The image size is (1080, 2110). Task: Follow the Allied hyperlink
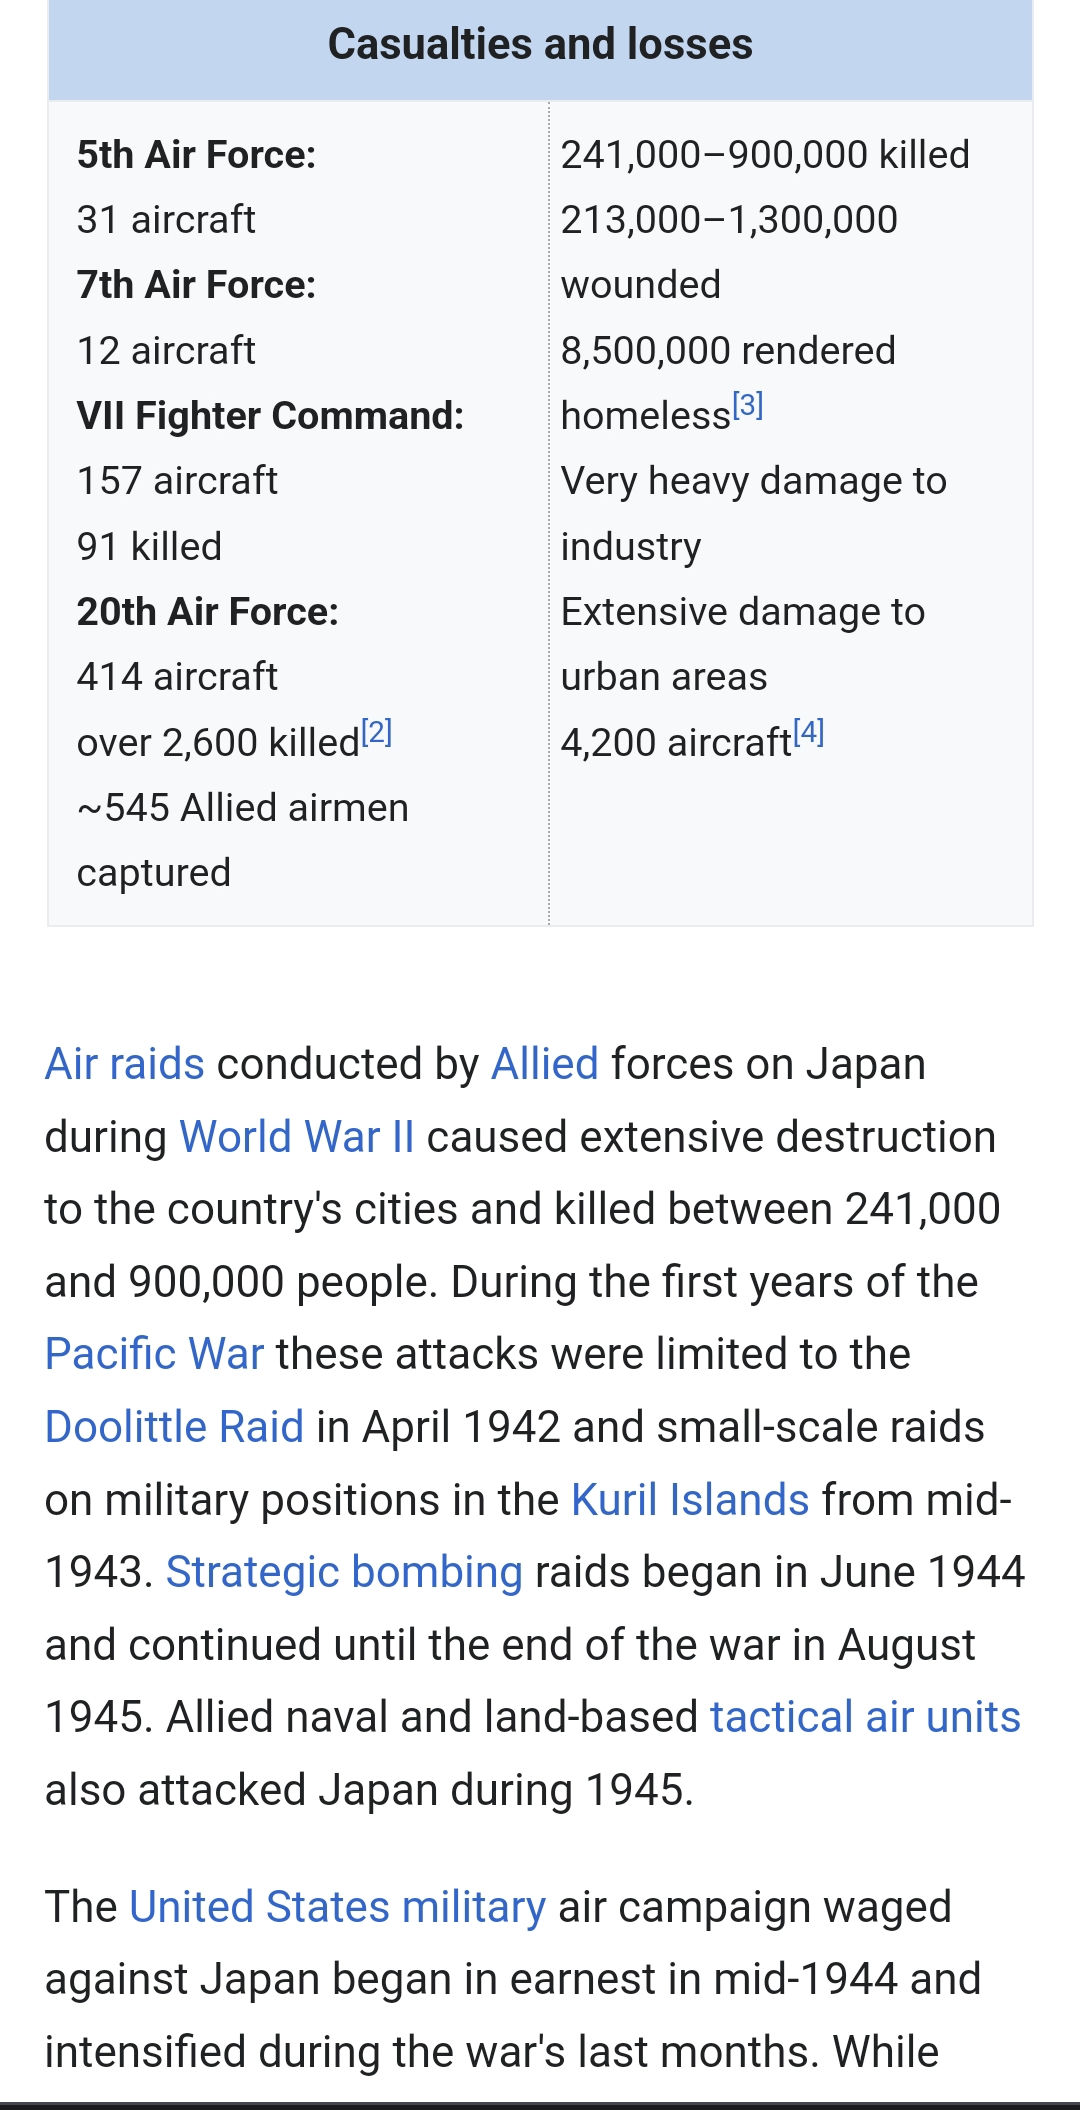tap(545, 1064)
